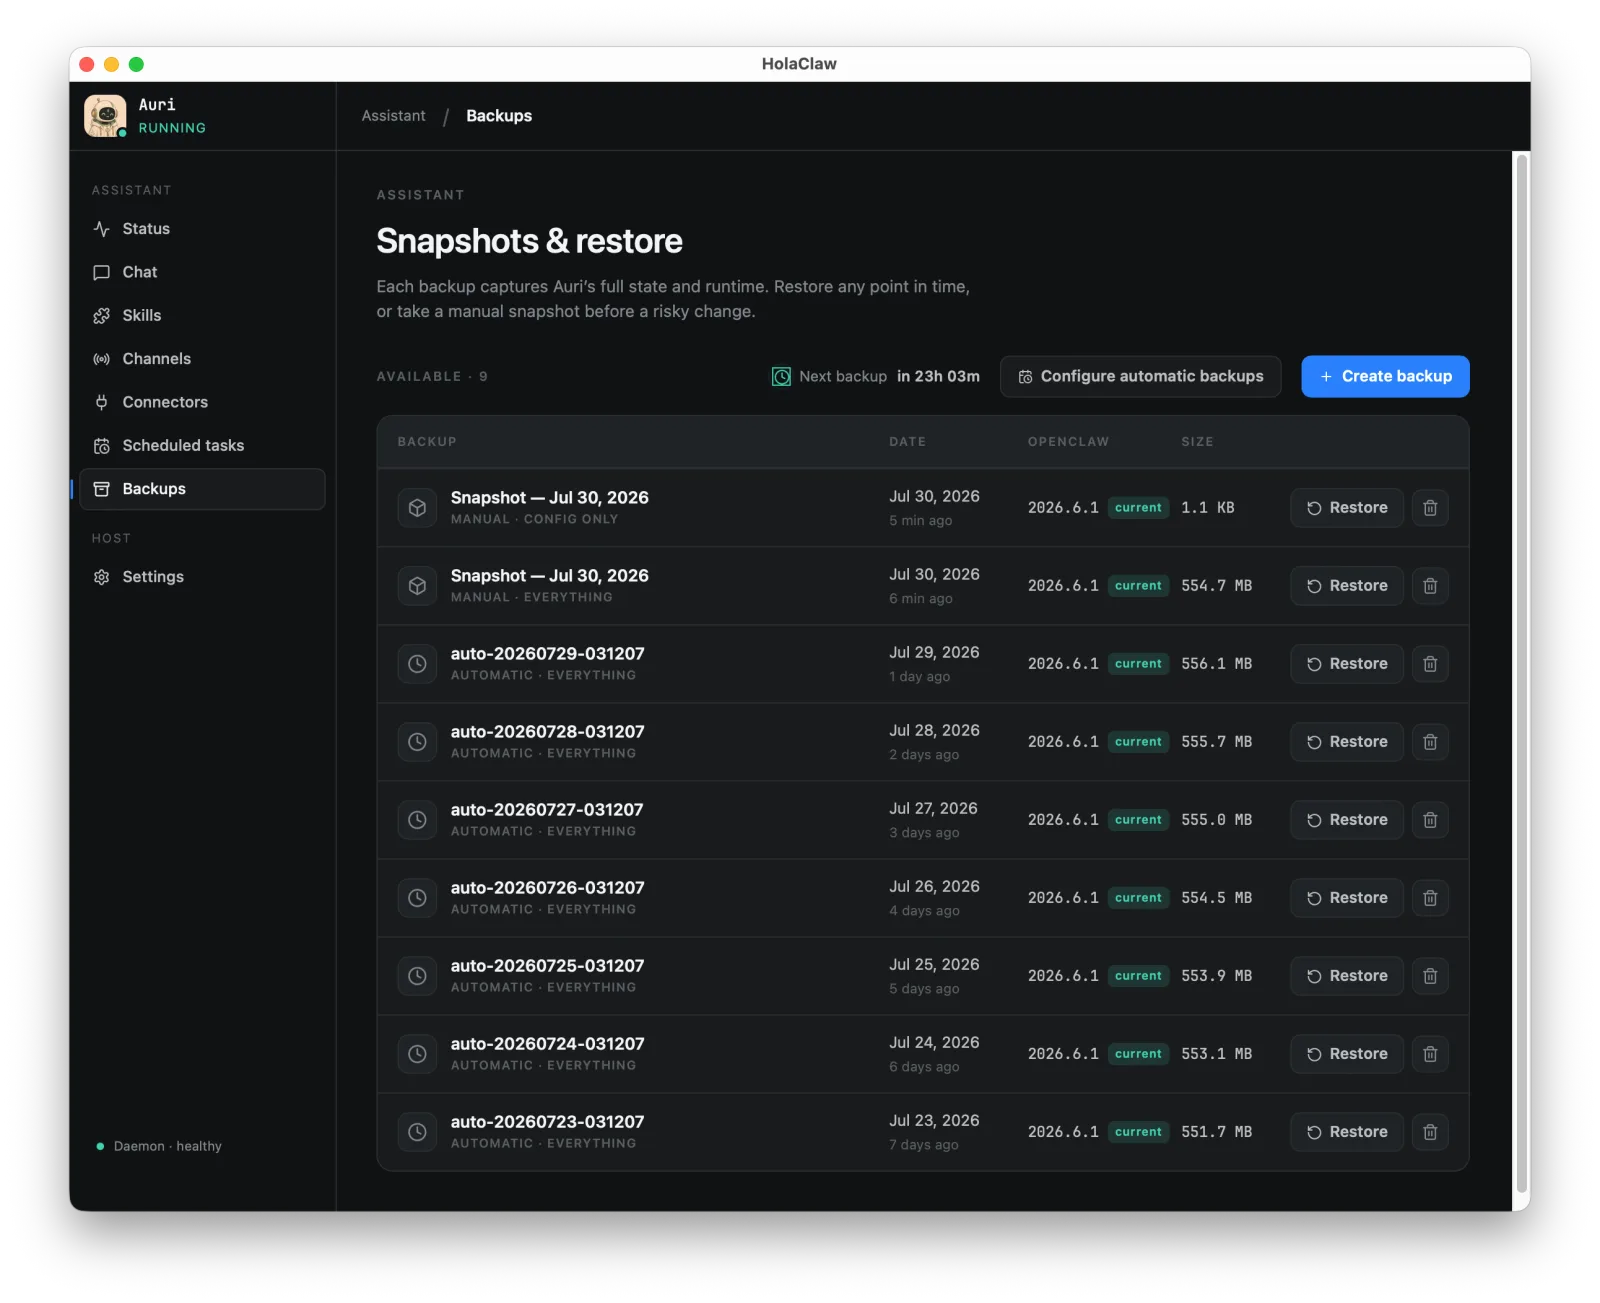Click the 'current' badge in the auto-20260728 row
This screenshot has width=1600, height=1303.
[1138, 742]
